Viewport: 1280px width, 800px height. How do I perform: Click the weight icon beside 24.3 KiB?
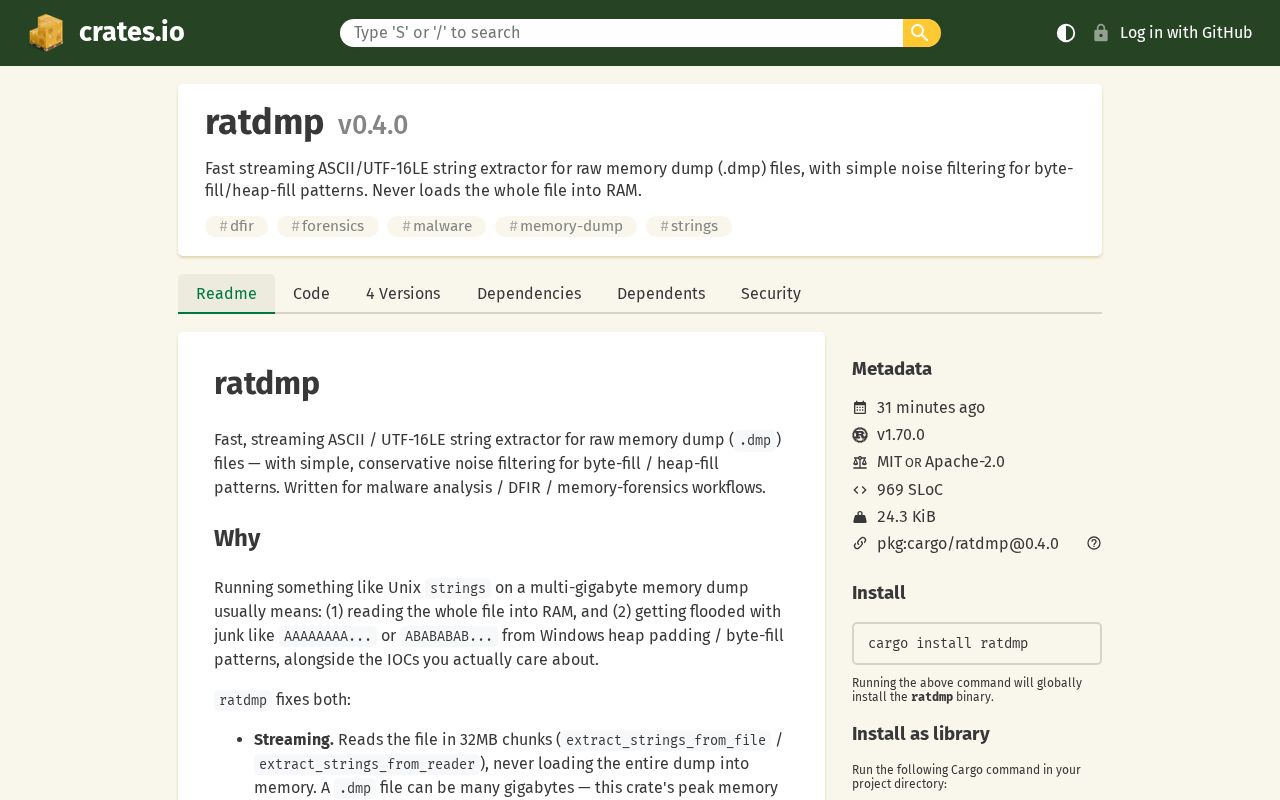click(x=860, y=517)
